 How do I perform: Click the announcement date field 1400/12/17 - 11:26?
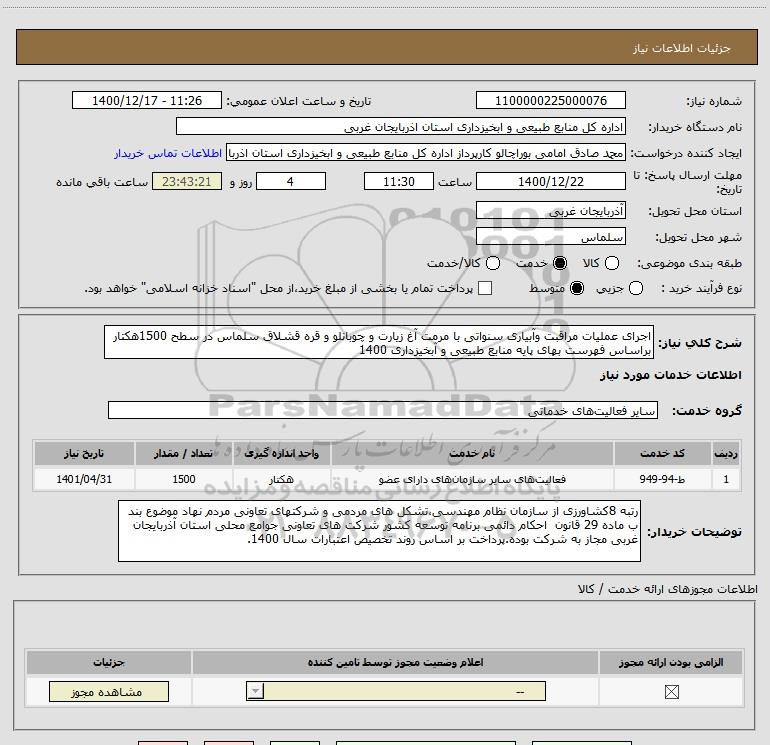(x=147, y=100)
